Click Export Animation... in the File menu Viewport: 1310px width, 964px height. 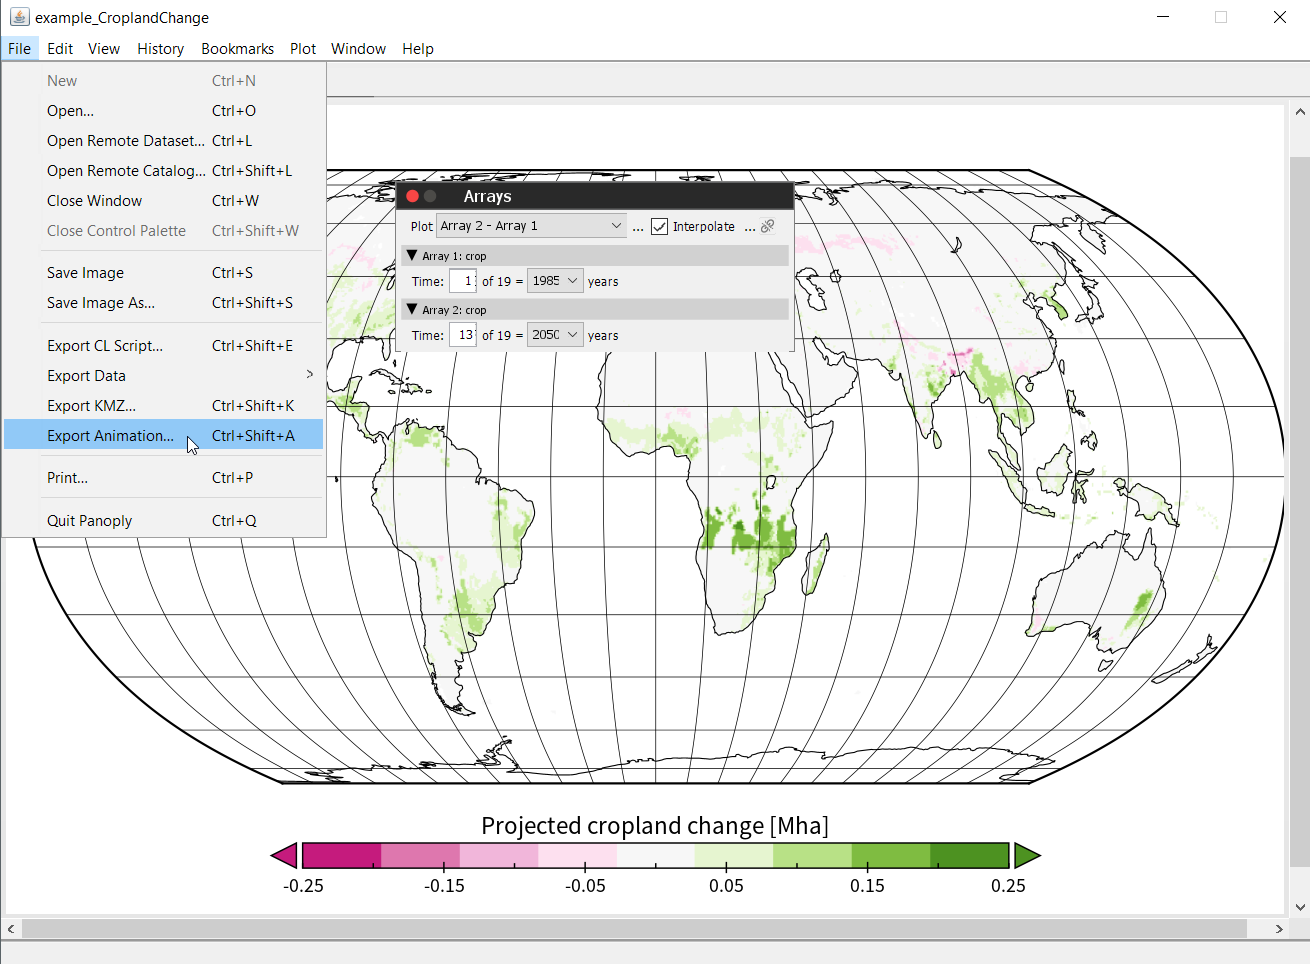(x=164, y=435)
